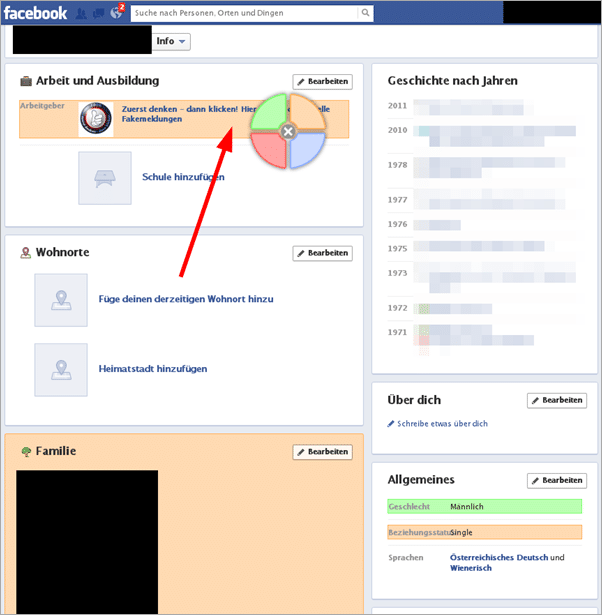Click the Familie tree icon
Image resolution: width=602 pixels, height=615 pixels.
point(26,452)
